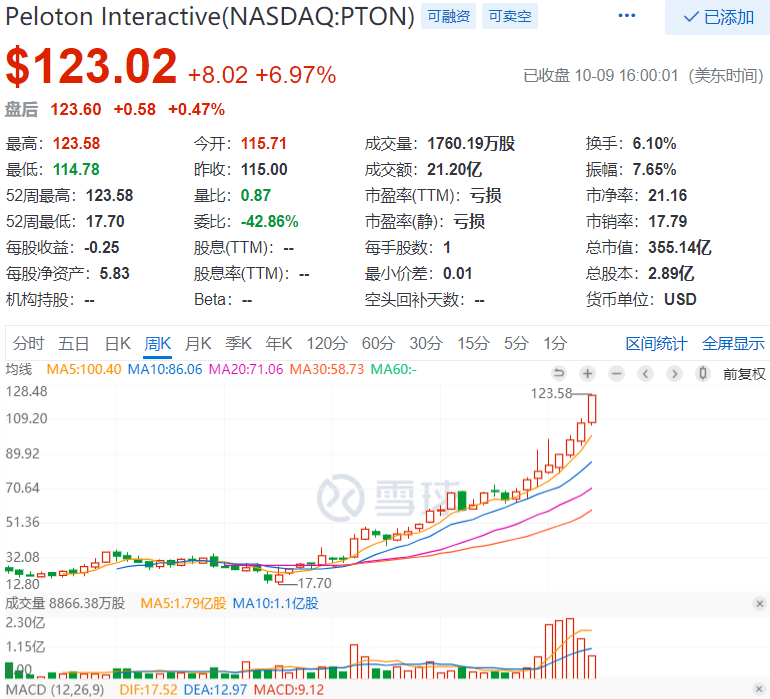Click the DIF:17.52 value
Viewport: 770px width, 699px height.
click(x=148, y=690)
